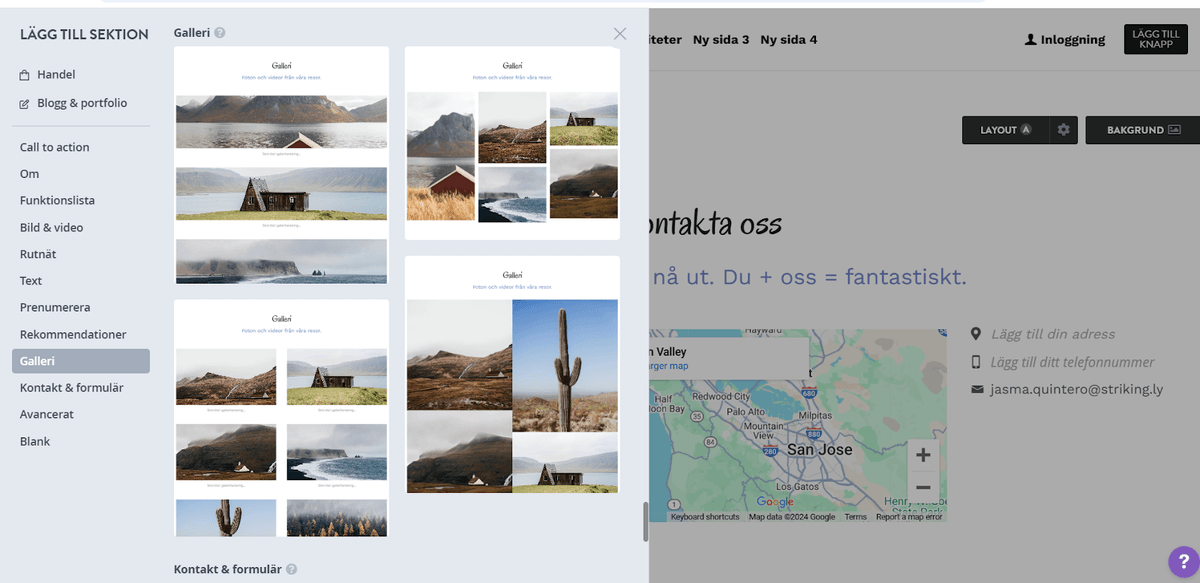Click the section list vertical scrollbar
Image resolution: width=1200 pixels, height=583 pixels.
point(646,520)
